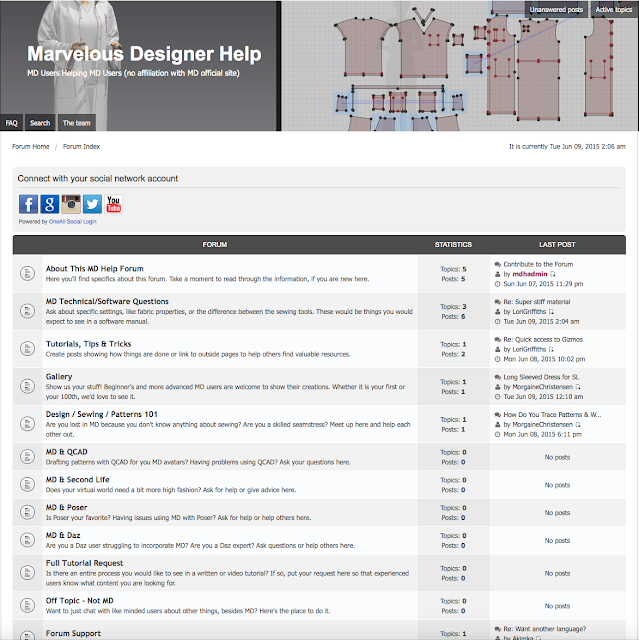Click 'Tue Jun 09, 2015 2:04 am' timestamp
This screenshot has height=640, width=639.
(541, 321)
